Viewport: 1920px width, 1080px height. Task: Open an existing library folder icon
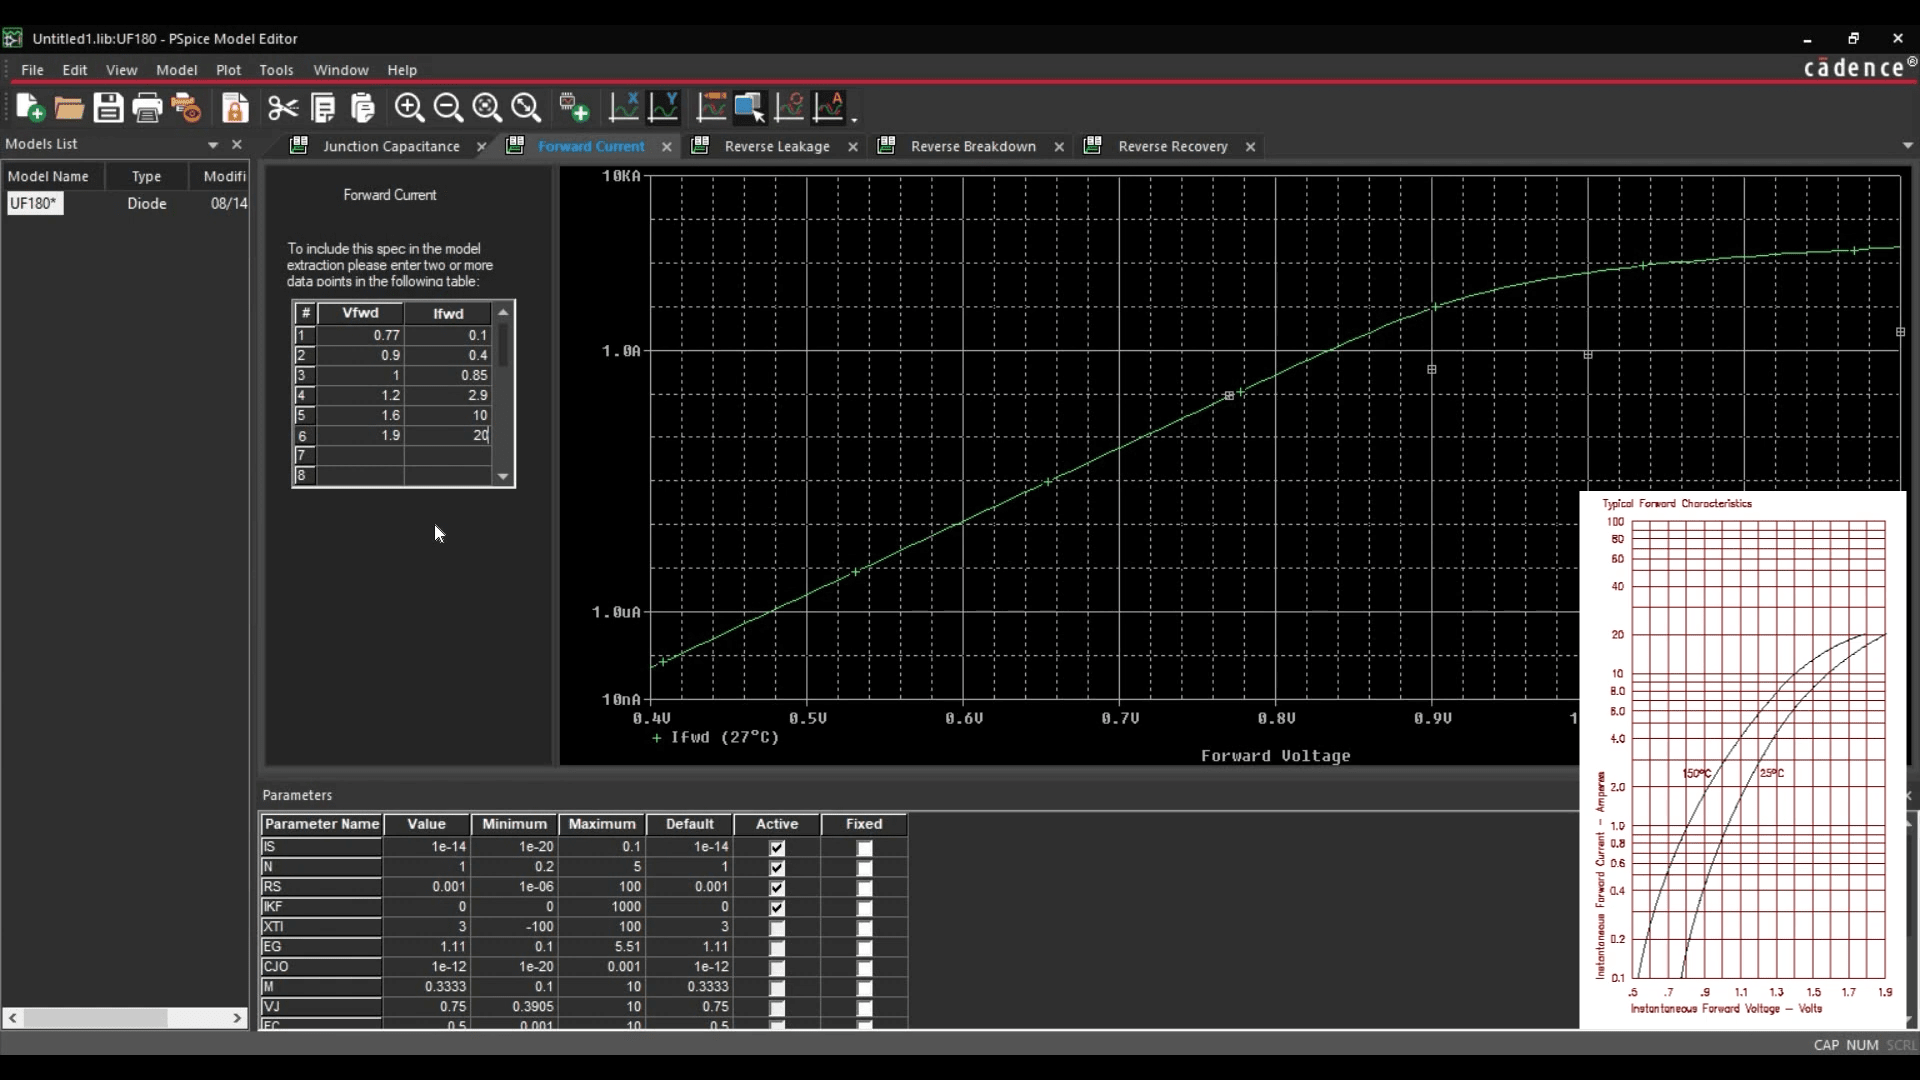pos(69,107)
